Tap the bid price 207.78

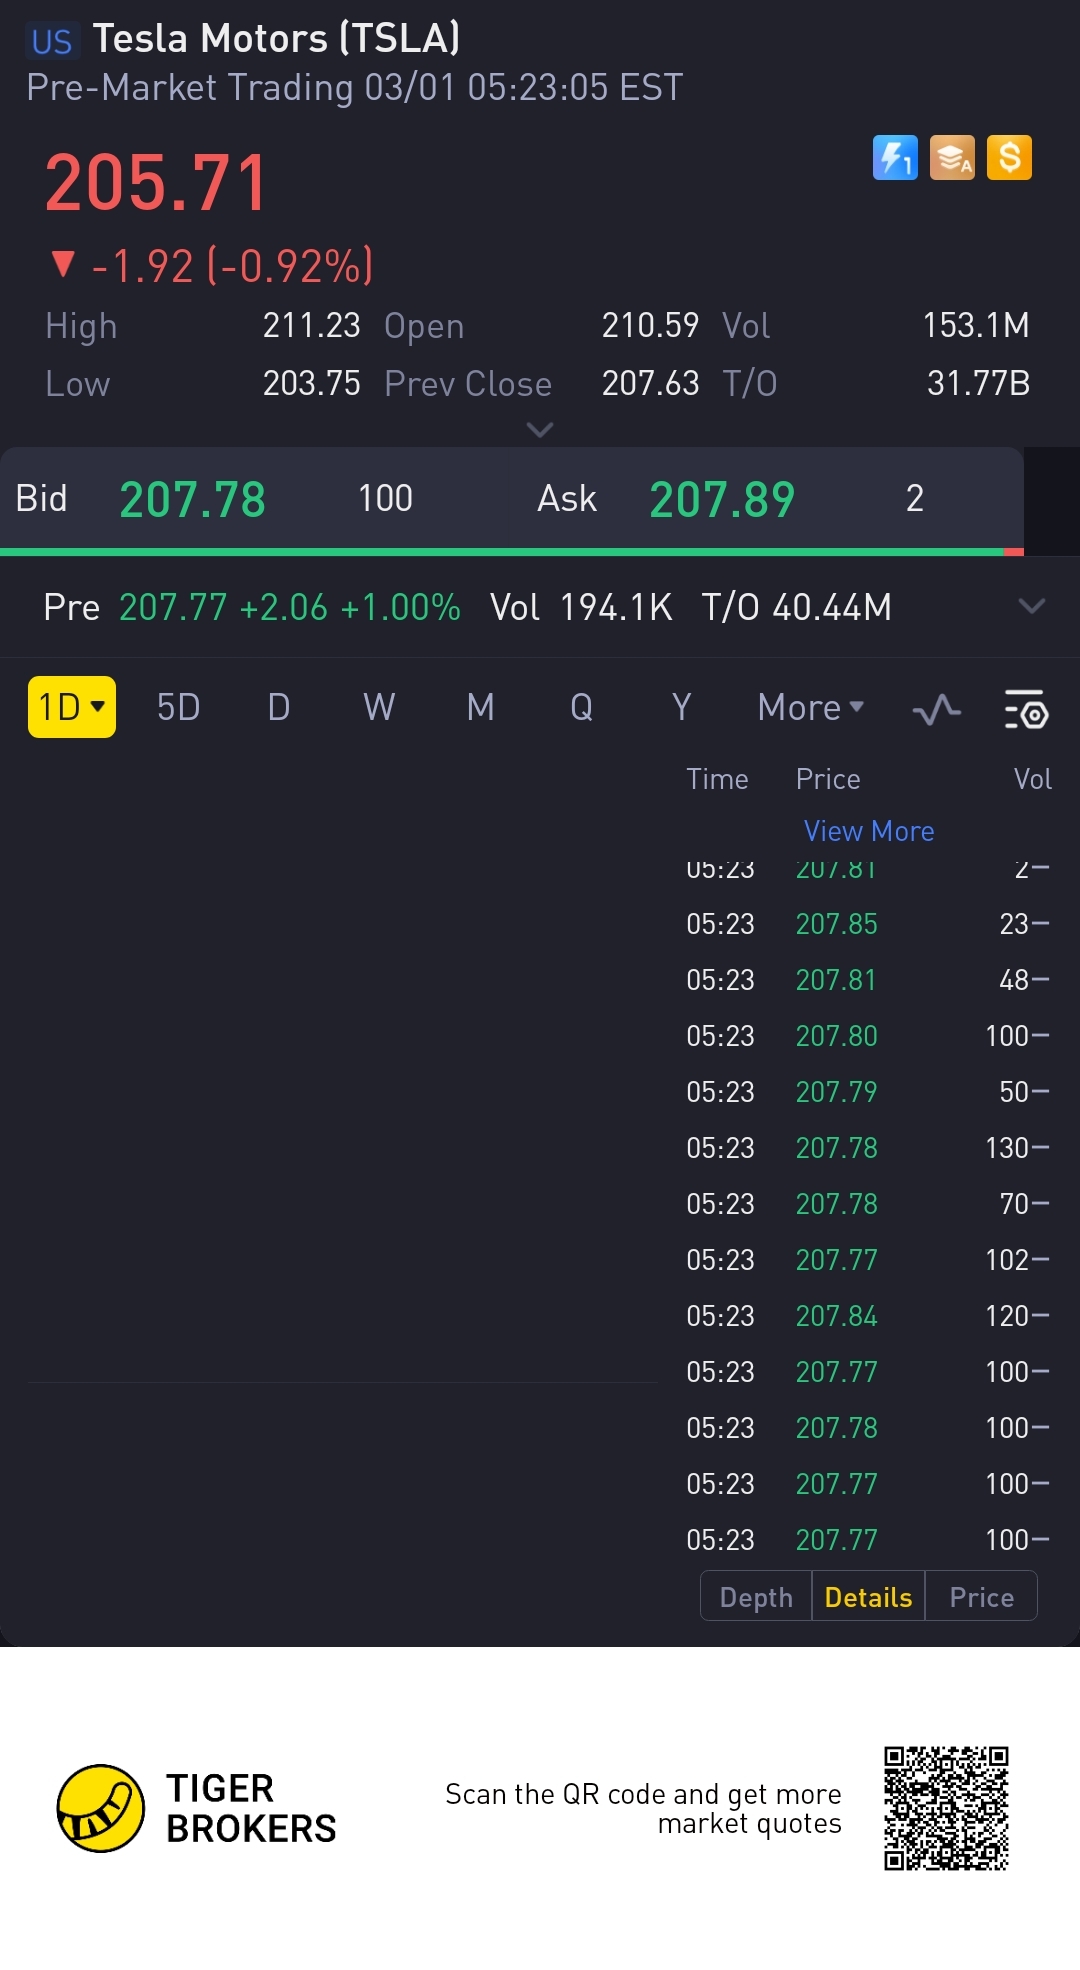tap(193, 499)
